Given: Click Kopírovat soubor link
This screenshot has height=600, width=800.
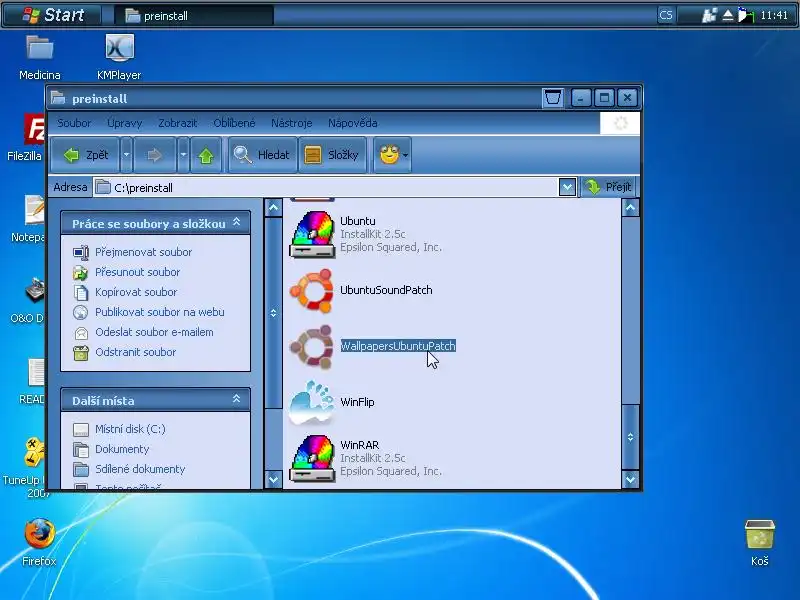Looking at the screenshot, I should pos(136,292).
